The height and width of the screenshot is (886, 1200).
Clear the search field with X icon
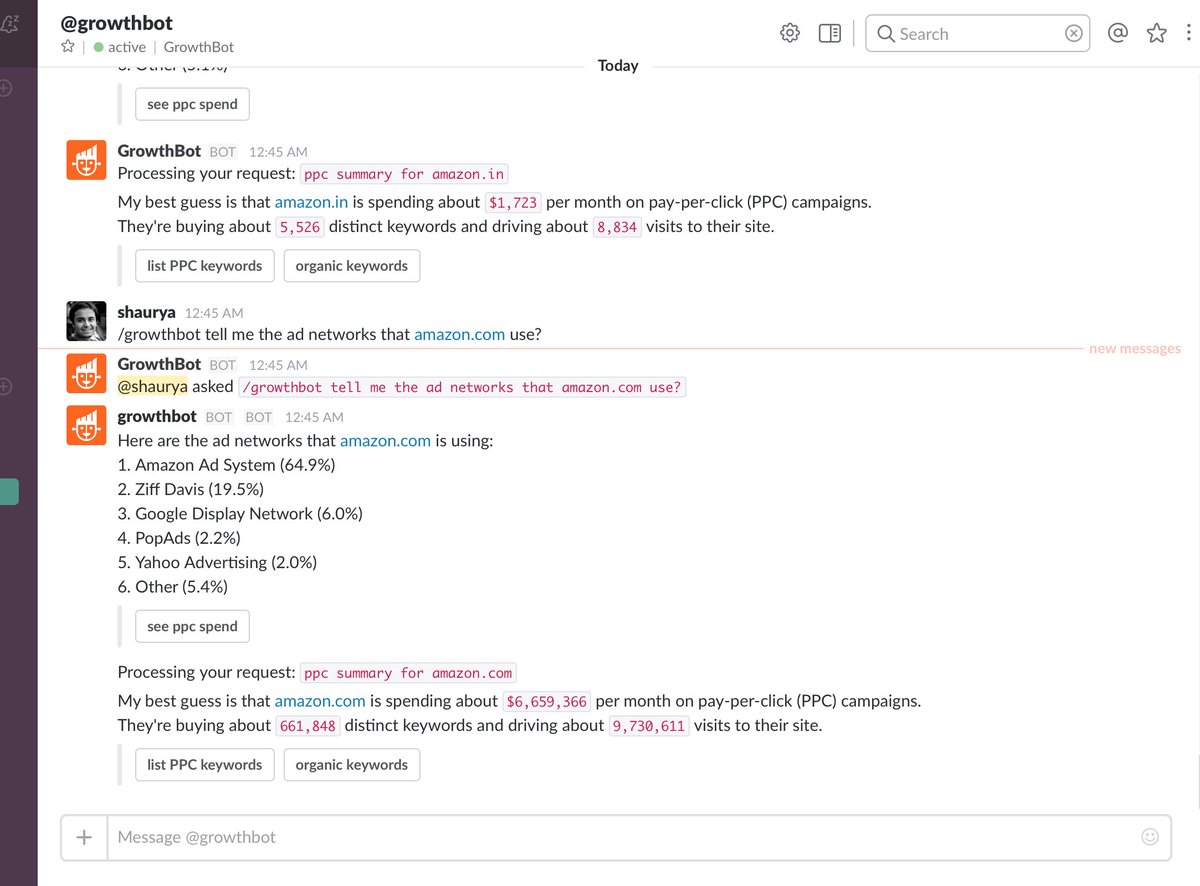(x=1074, y=33)
